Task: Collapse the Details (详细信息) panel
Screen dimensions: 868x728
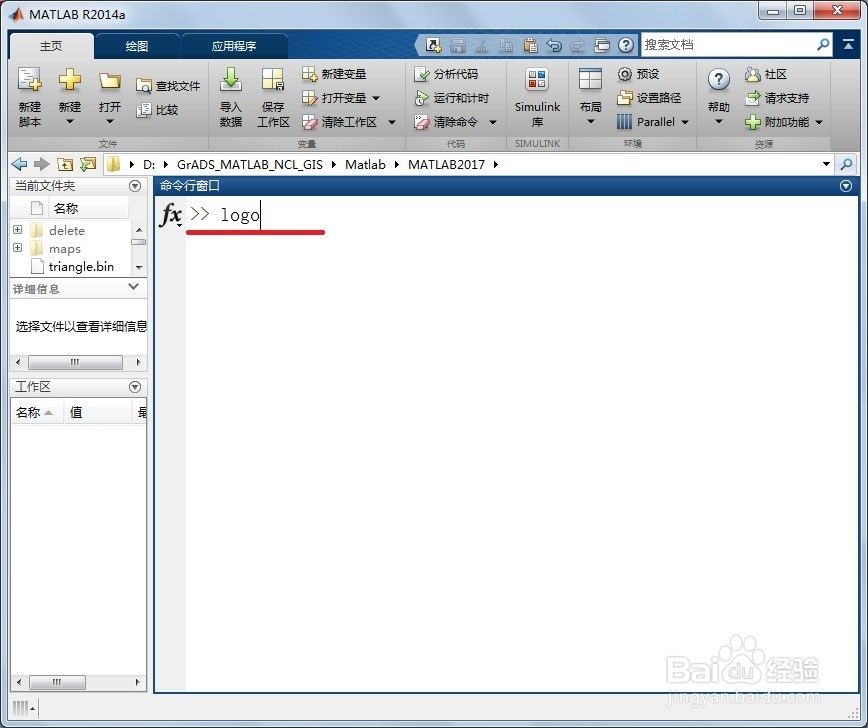Action: click(133, 287)
